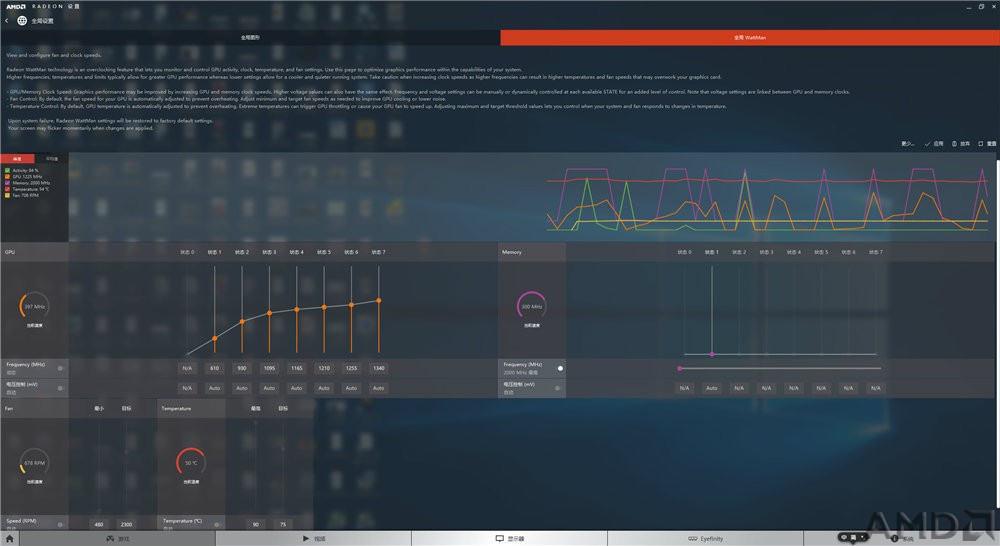The image size is (1000, 546).
Task: Open the Home icon in bottom bar
Action: click(10, 539)
